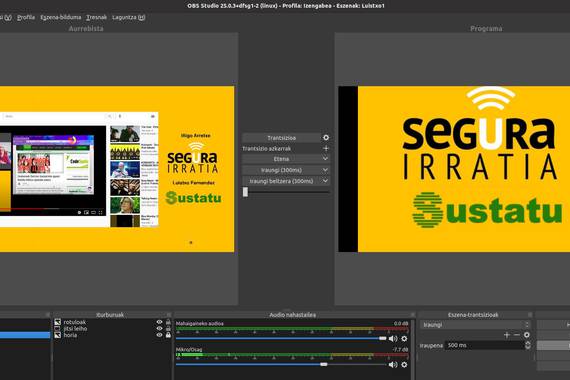Screen dimensions: 570x380
Task: Add scene transition with plus icon
Action: (x=507, y=335)
